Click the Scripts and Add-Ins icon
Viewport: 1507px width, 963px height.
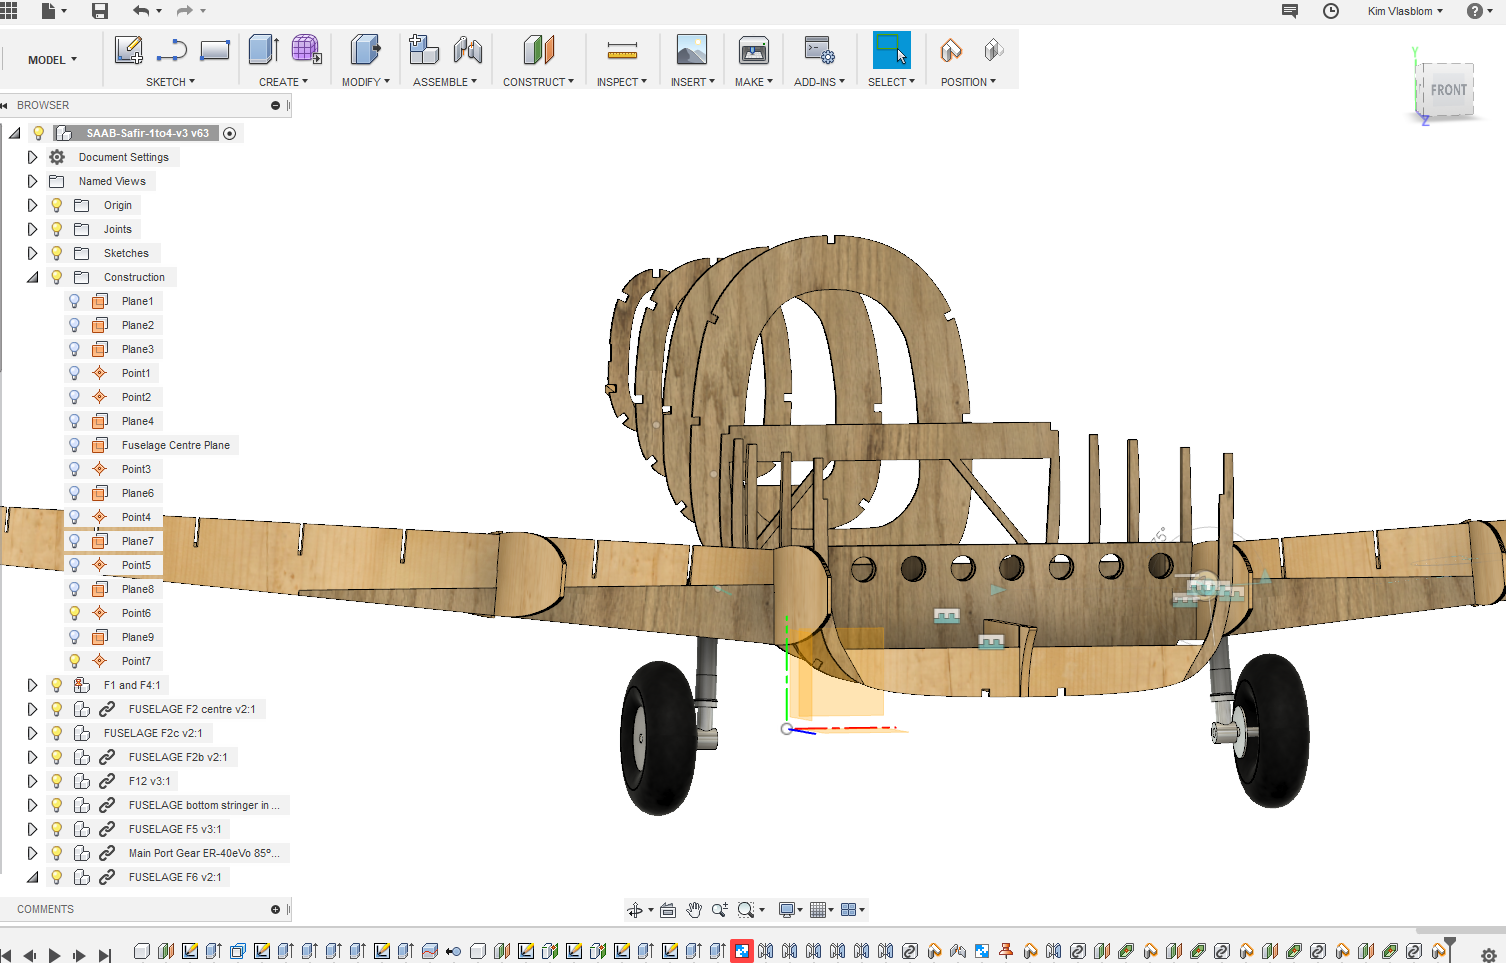point(820,50)
